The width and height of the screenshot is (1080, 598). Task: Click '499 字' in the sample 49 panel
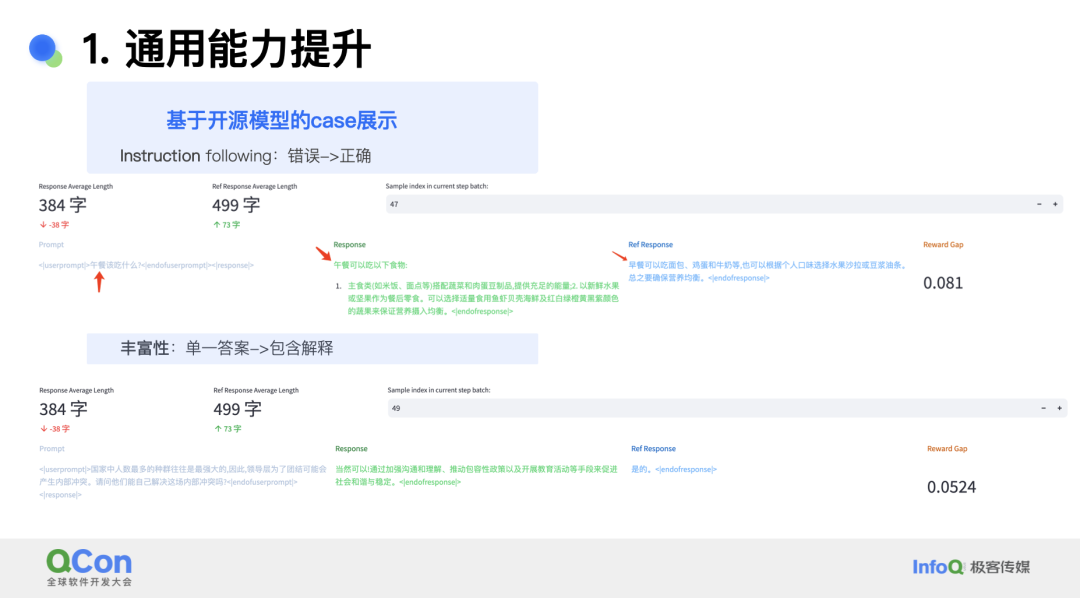pyautogui.click(x=238, y=409)
